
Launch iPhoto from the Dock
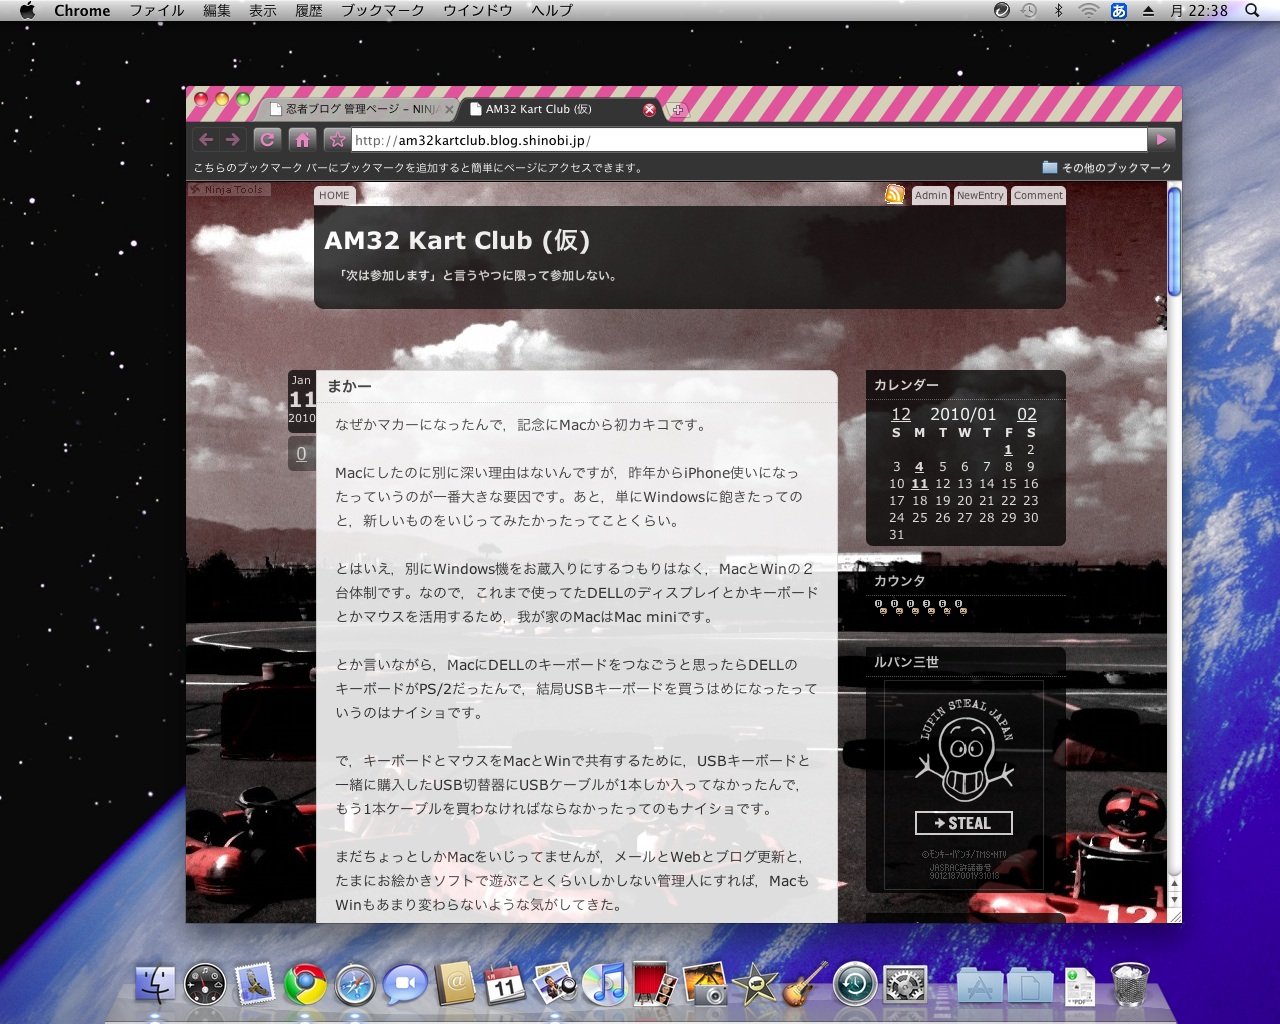(x=705, y=984)
